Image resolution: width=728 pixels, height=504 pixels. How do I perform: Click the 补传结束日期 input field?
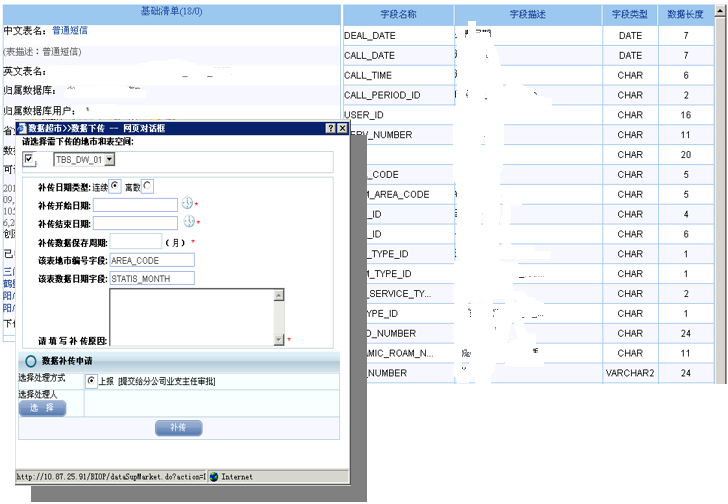tap(135, 223)
